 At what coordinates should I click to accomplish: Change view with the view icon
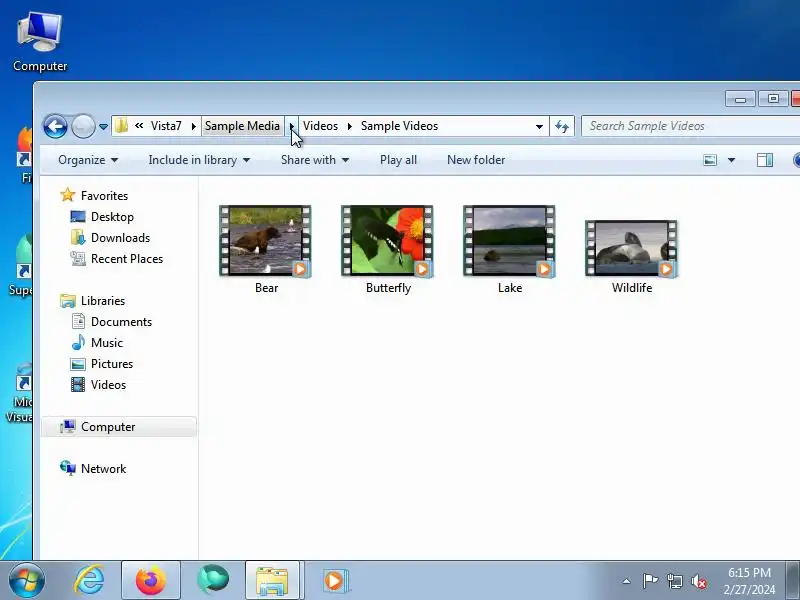click(x=710, y=160)
